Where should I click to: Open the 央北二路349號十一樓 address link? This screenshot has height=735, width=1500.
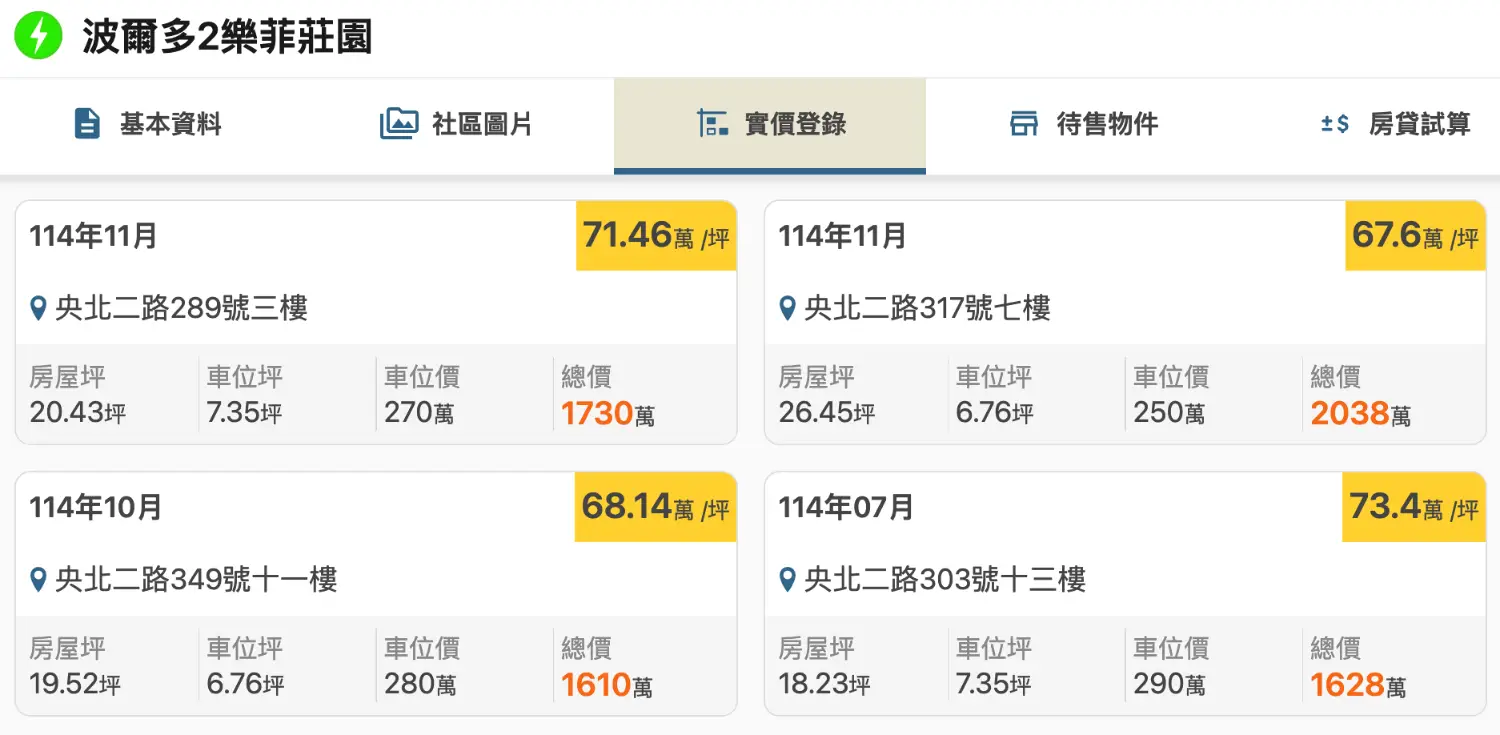[x=196, y=580]
